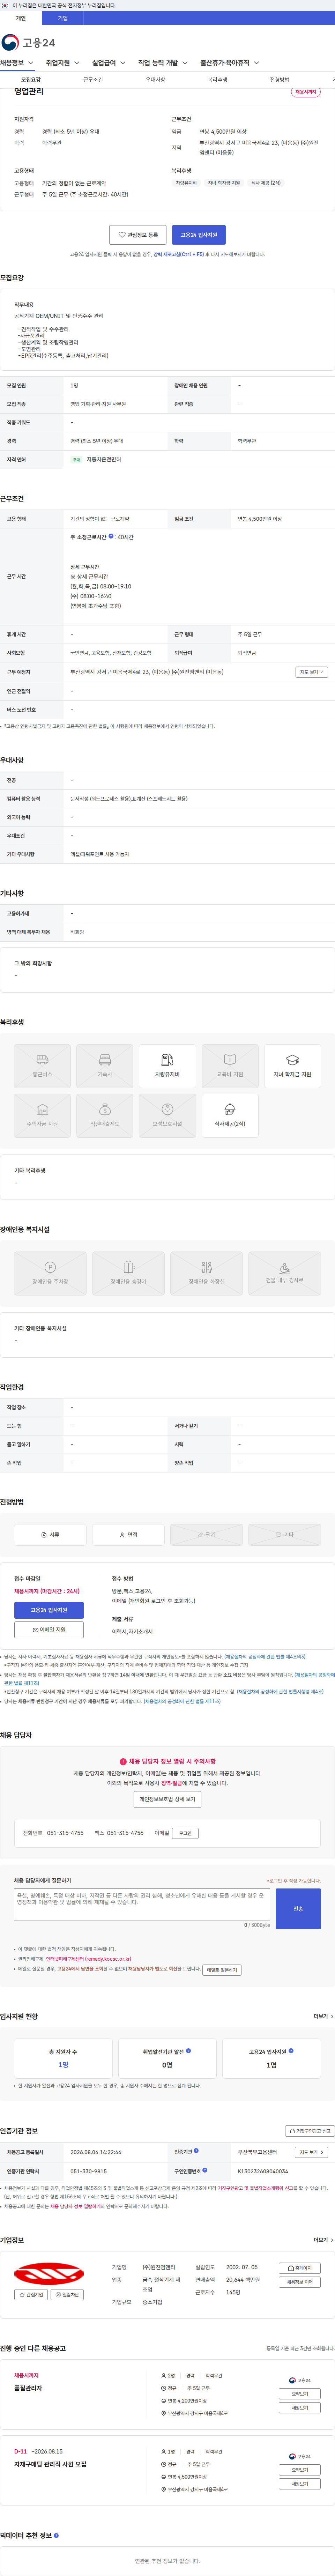Click the 교육비 지원 welfare icon
Viewport: 335px width, 2576px height.
[x=230, y=1066]
